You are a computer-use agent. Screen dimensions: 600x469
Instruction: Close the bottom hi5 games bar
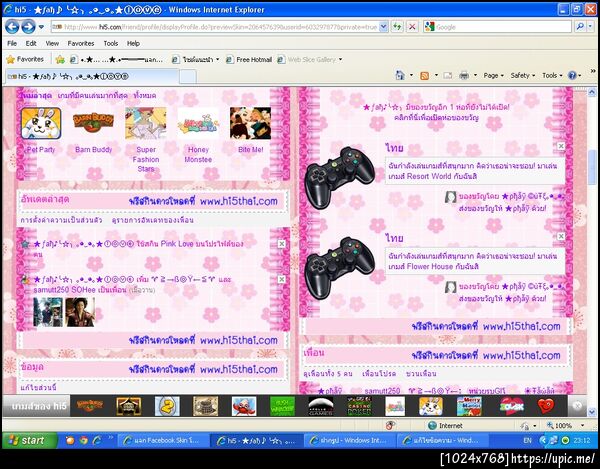coord(577,406)
